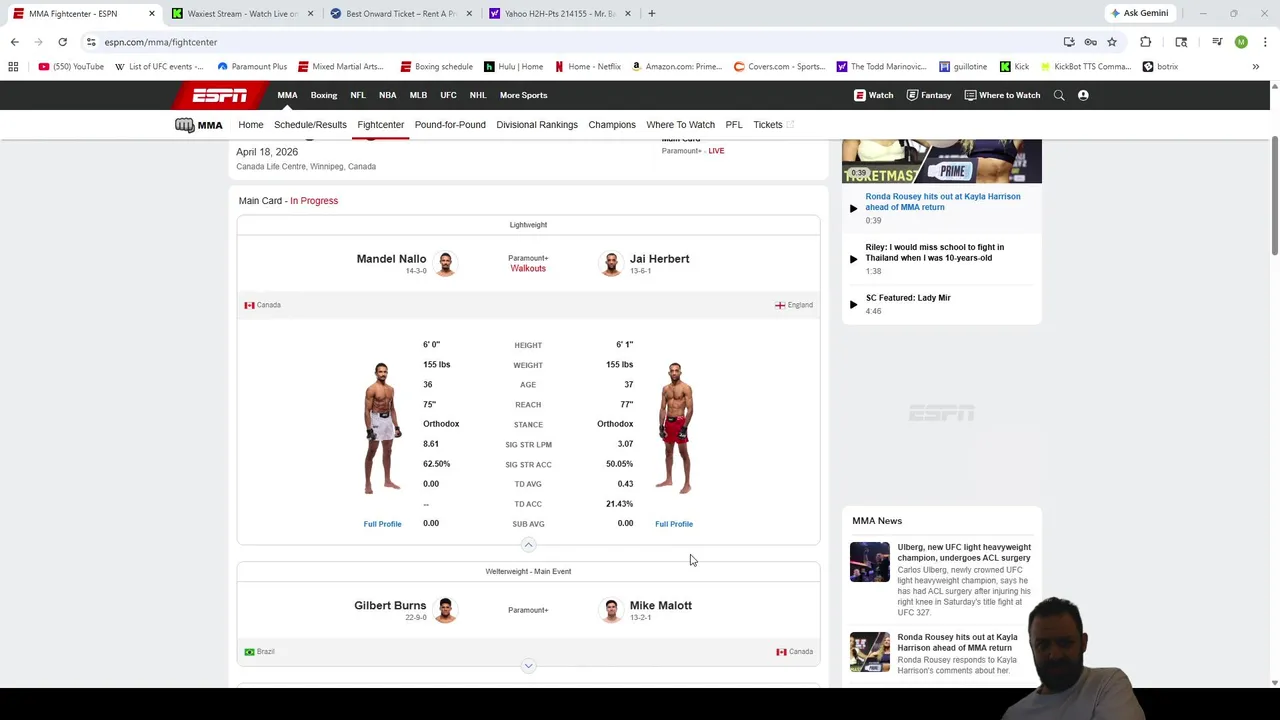
Task: Open a new browser tab
Action: (651, 13)
